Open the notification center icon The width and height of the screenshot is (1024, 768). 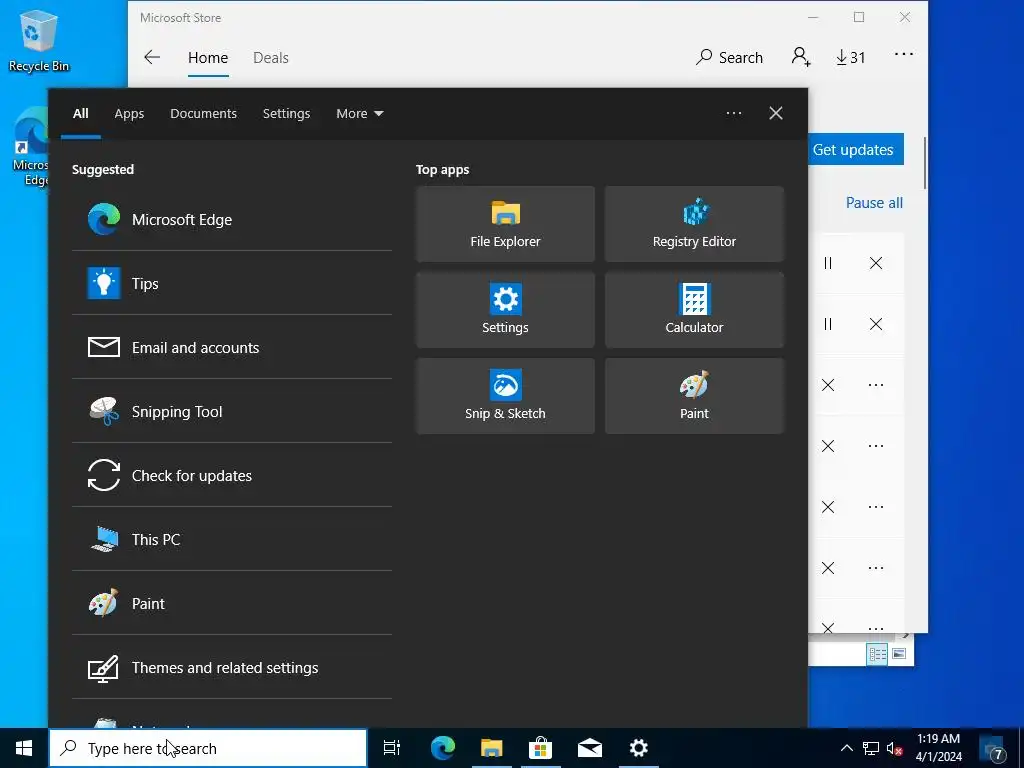click(x=995, y=748)
